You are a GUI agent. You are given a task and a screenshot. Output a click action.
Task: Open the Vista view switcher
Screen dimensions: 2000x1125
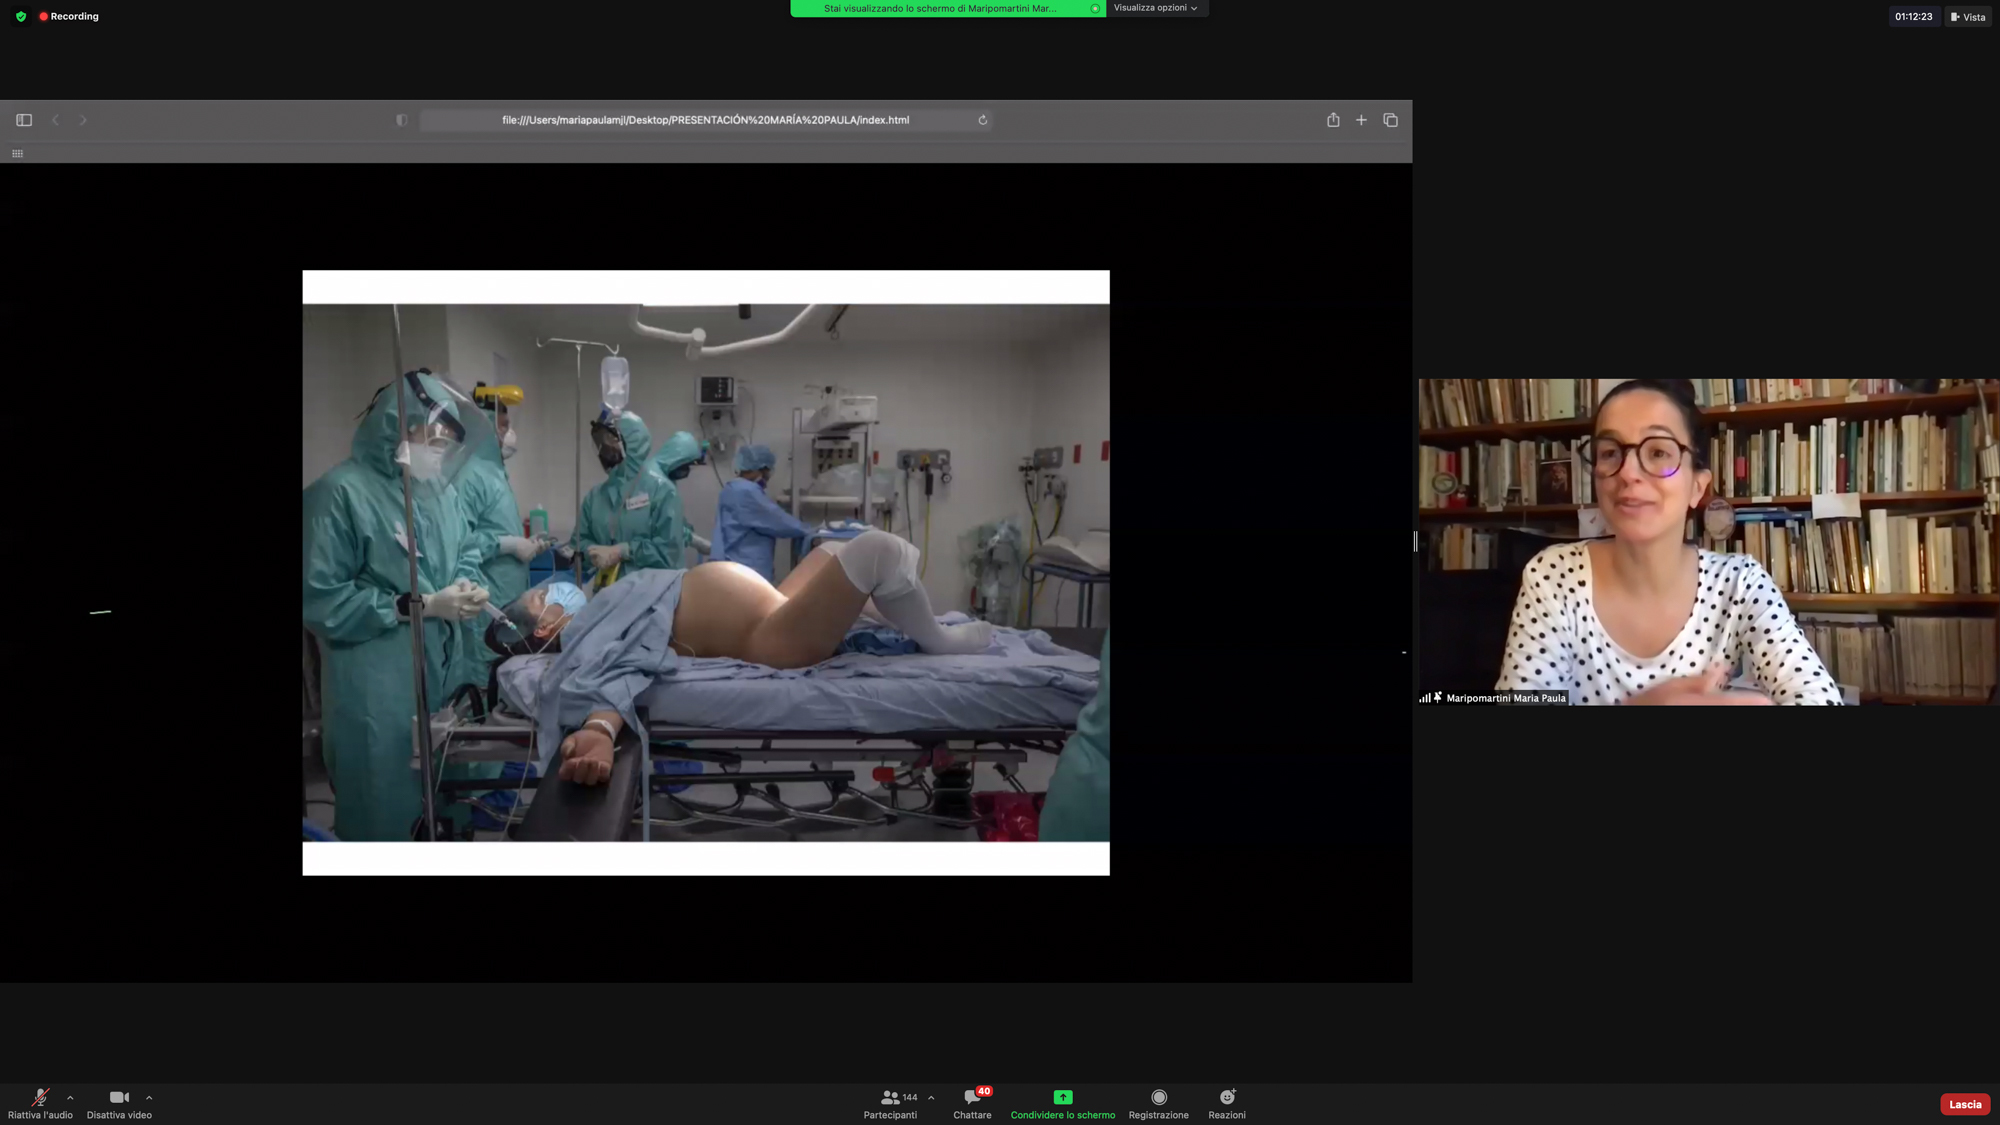(x=1968, y=17)
